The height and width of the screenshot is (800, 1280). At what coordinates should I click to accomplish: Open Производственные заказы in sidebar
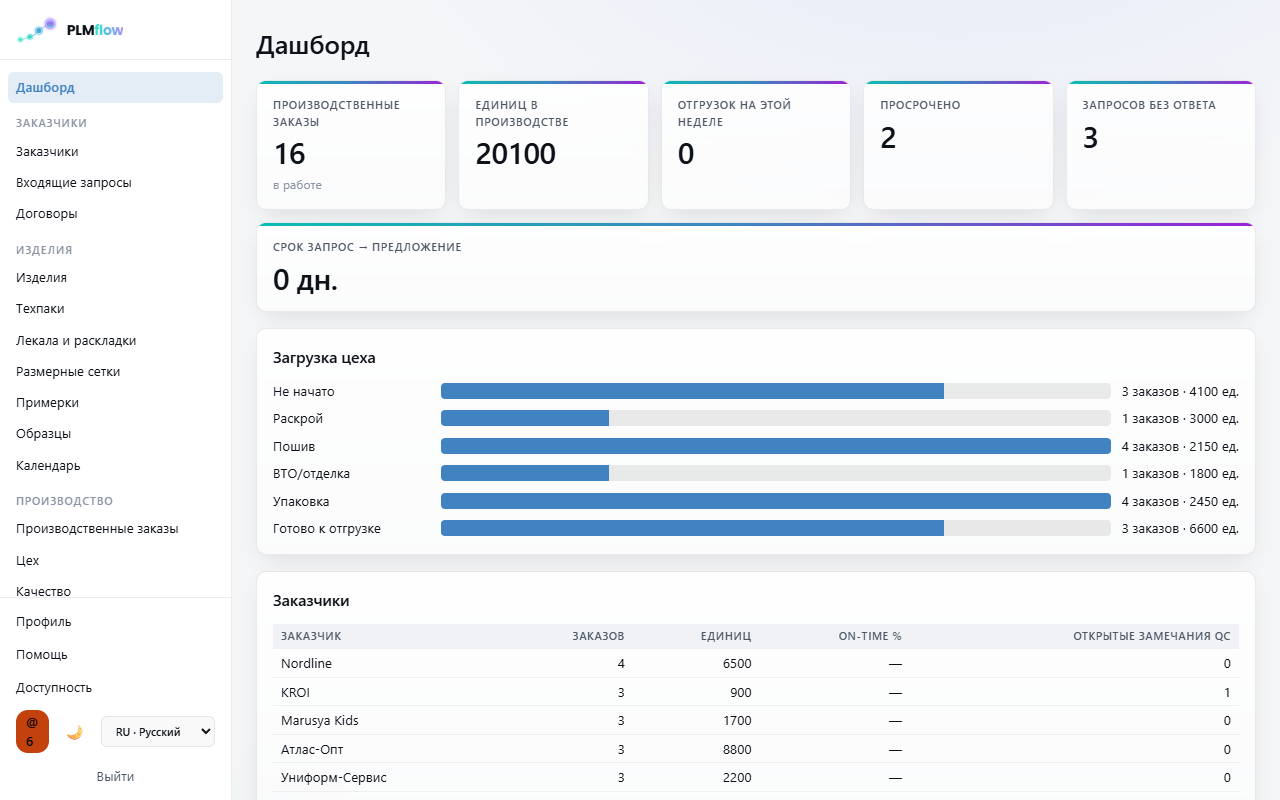coord(115,529)
